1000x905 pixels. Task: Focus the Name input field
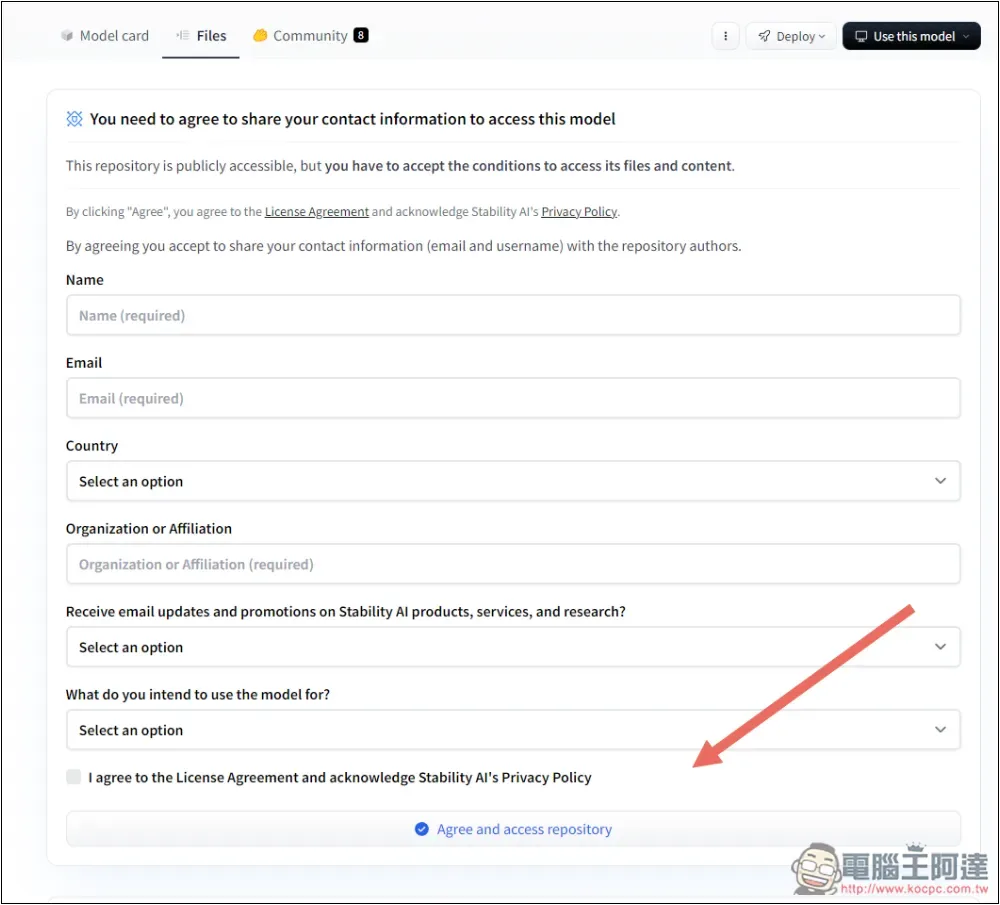(513, 315)
